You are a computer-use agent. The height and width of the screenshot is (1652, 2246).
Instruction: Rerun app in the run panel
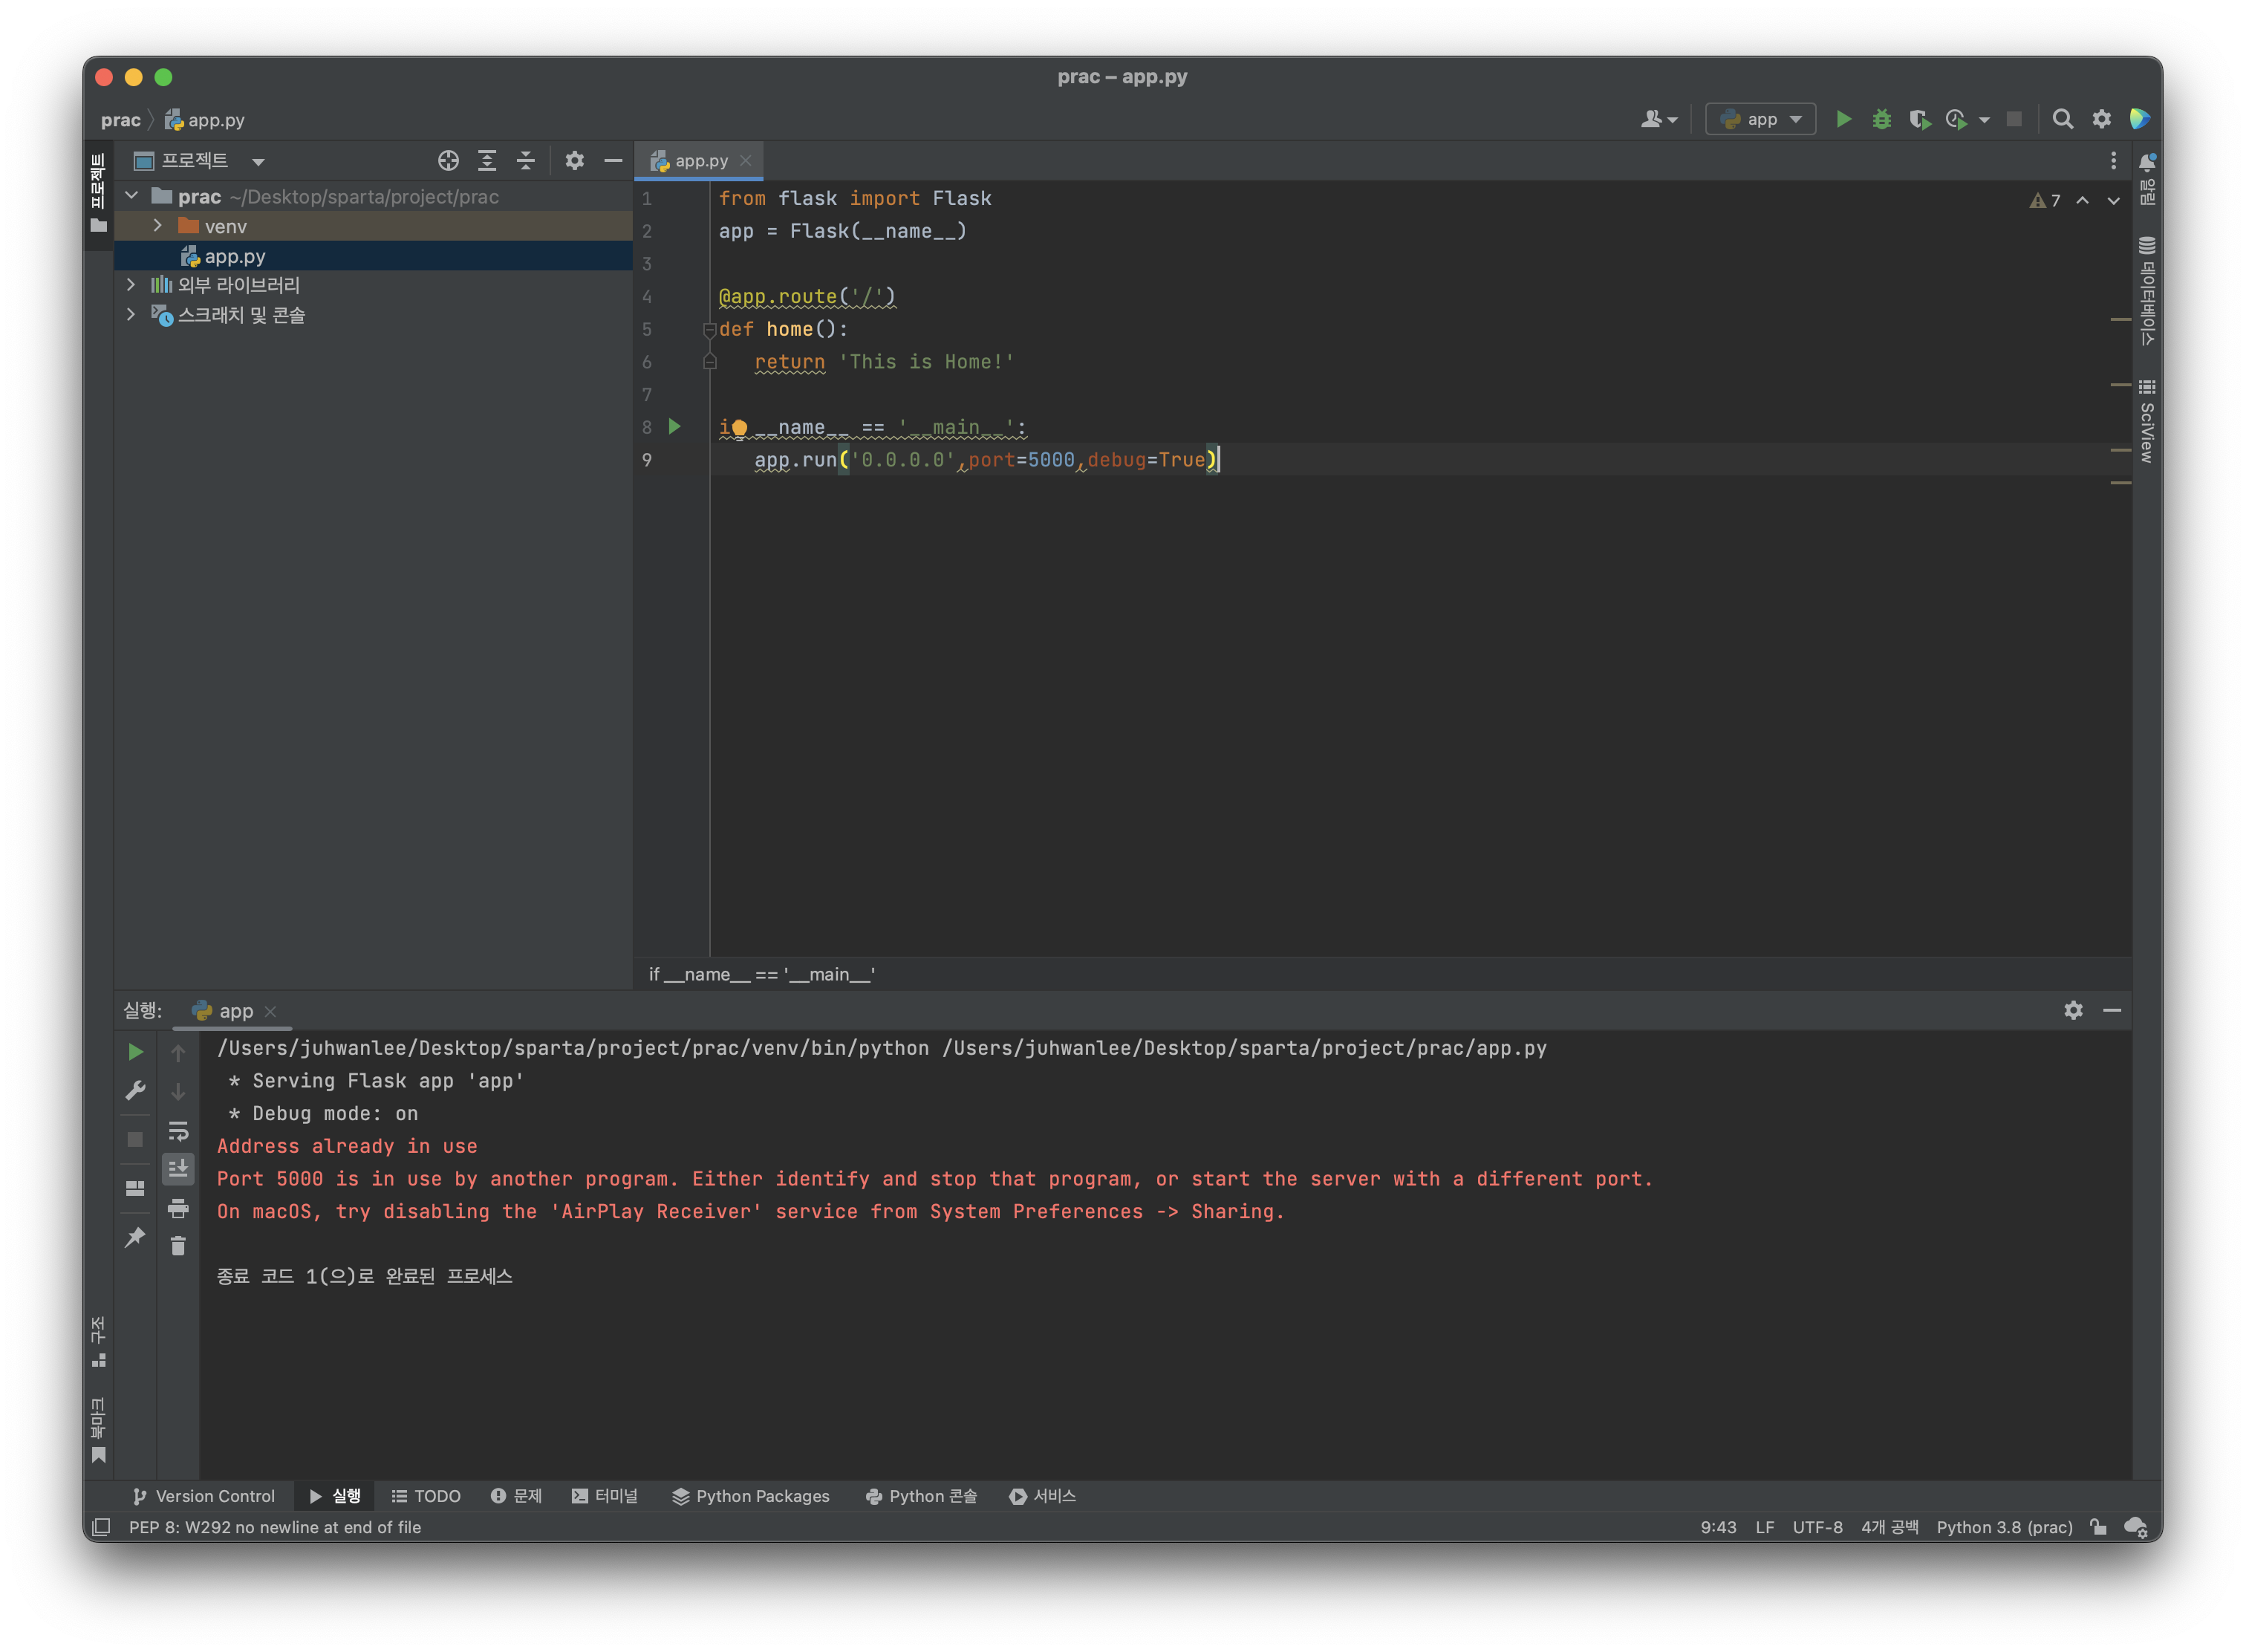(x=135, y=1052)
